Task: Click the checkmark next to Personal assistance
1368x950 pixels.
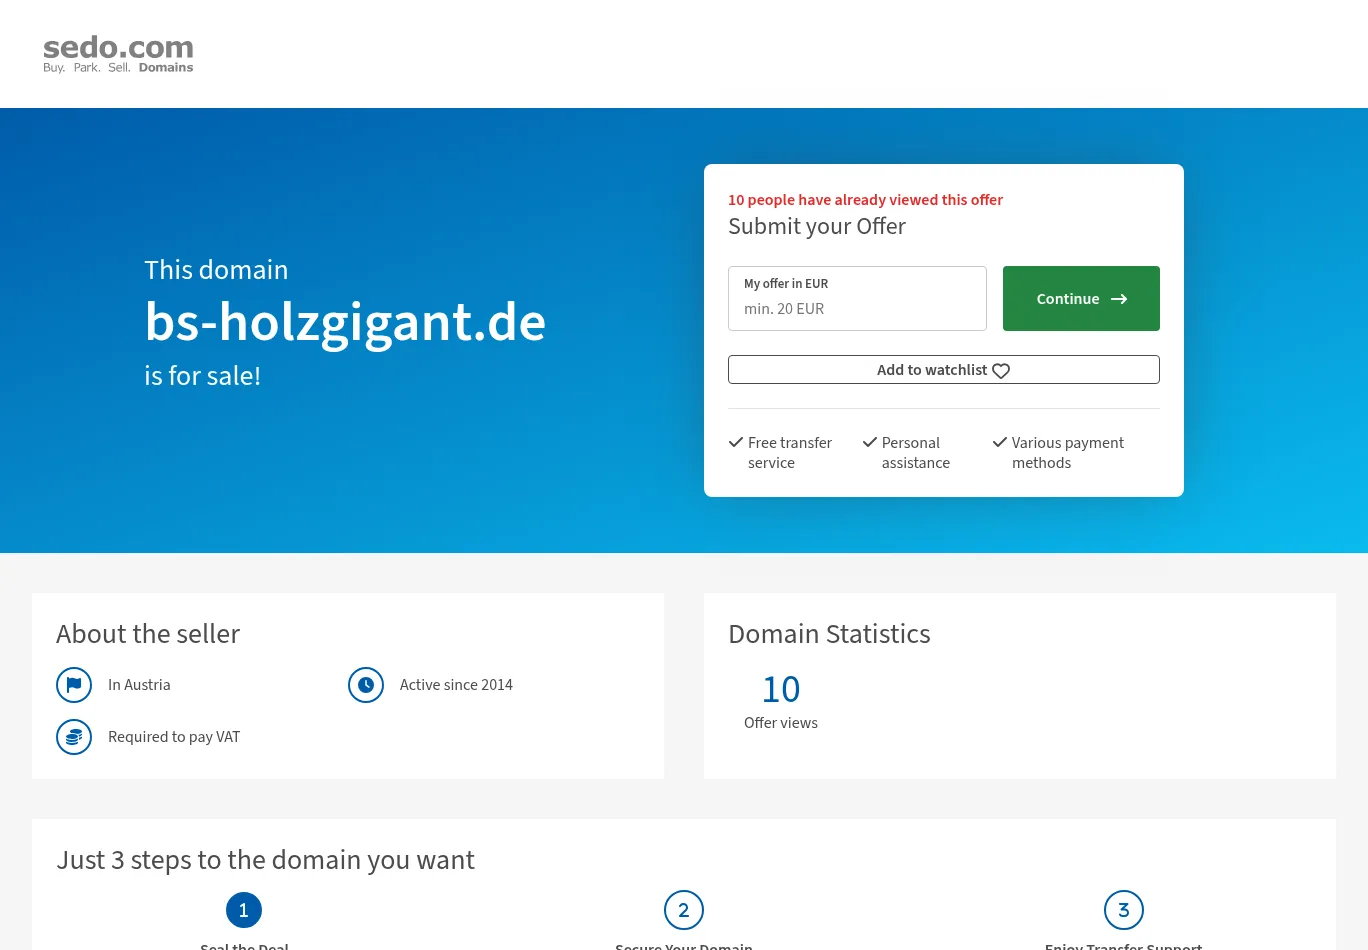Action: click(870, 442)
